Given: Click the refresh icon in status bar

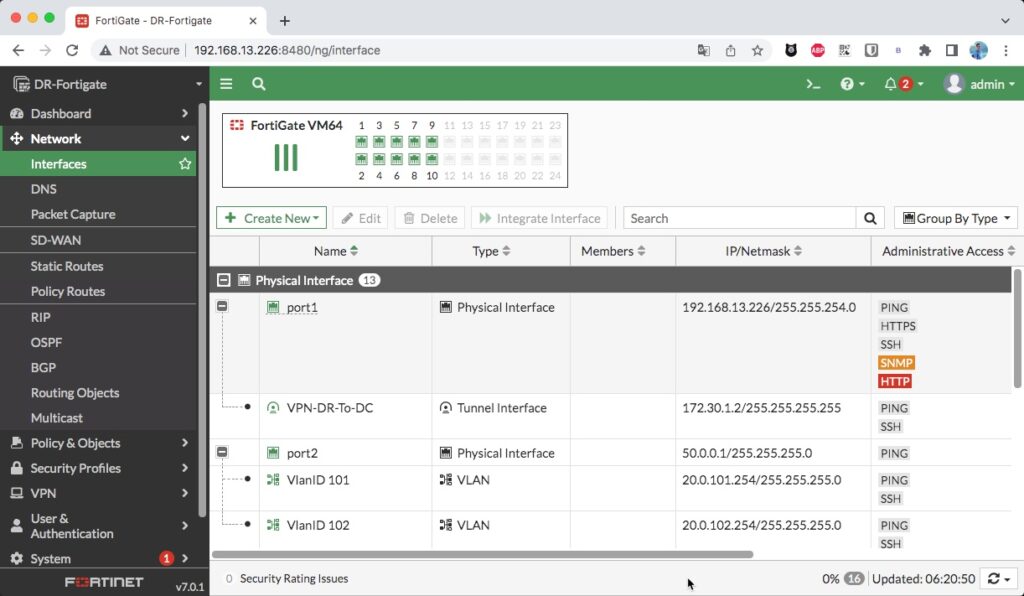Looking at the screenshot, I should pos(993,578).
